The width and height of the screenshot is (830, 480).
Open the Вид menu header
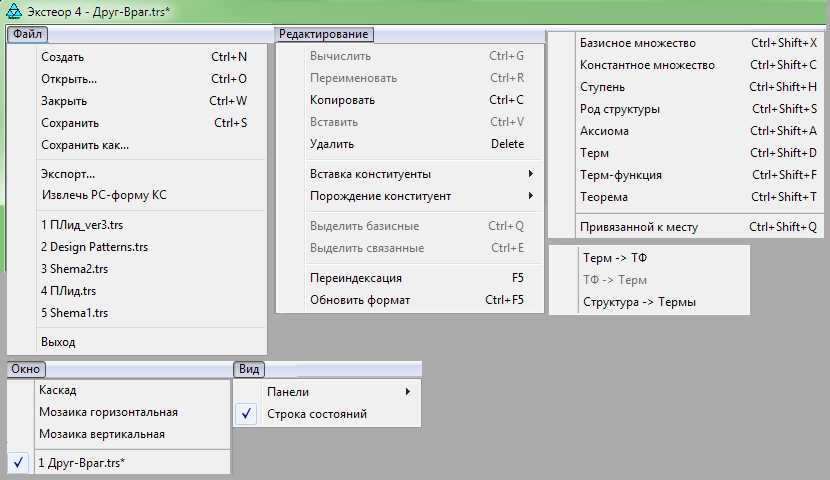[x=249, y=369]
